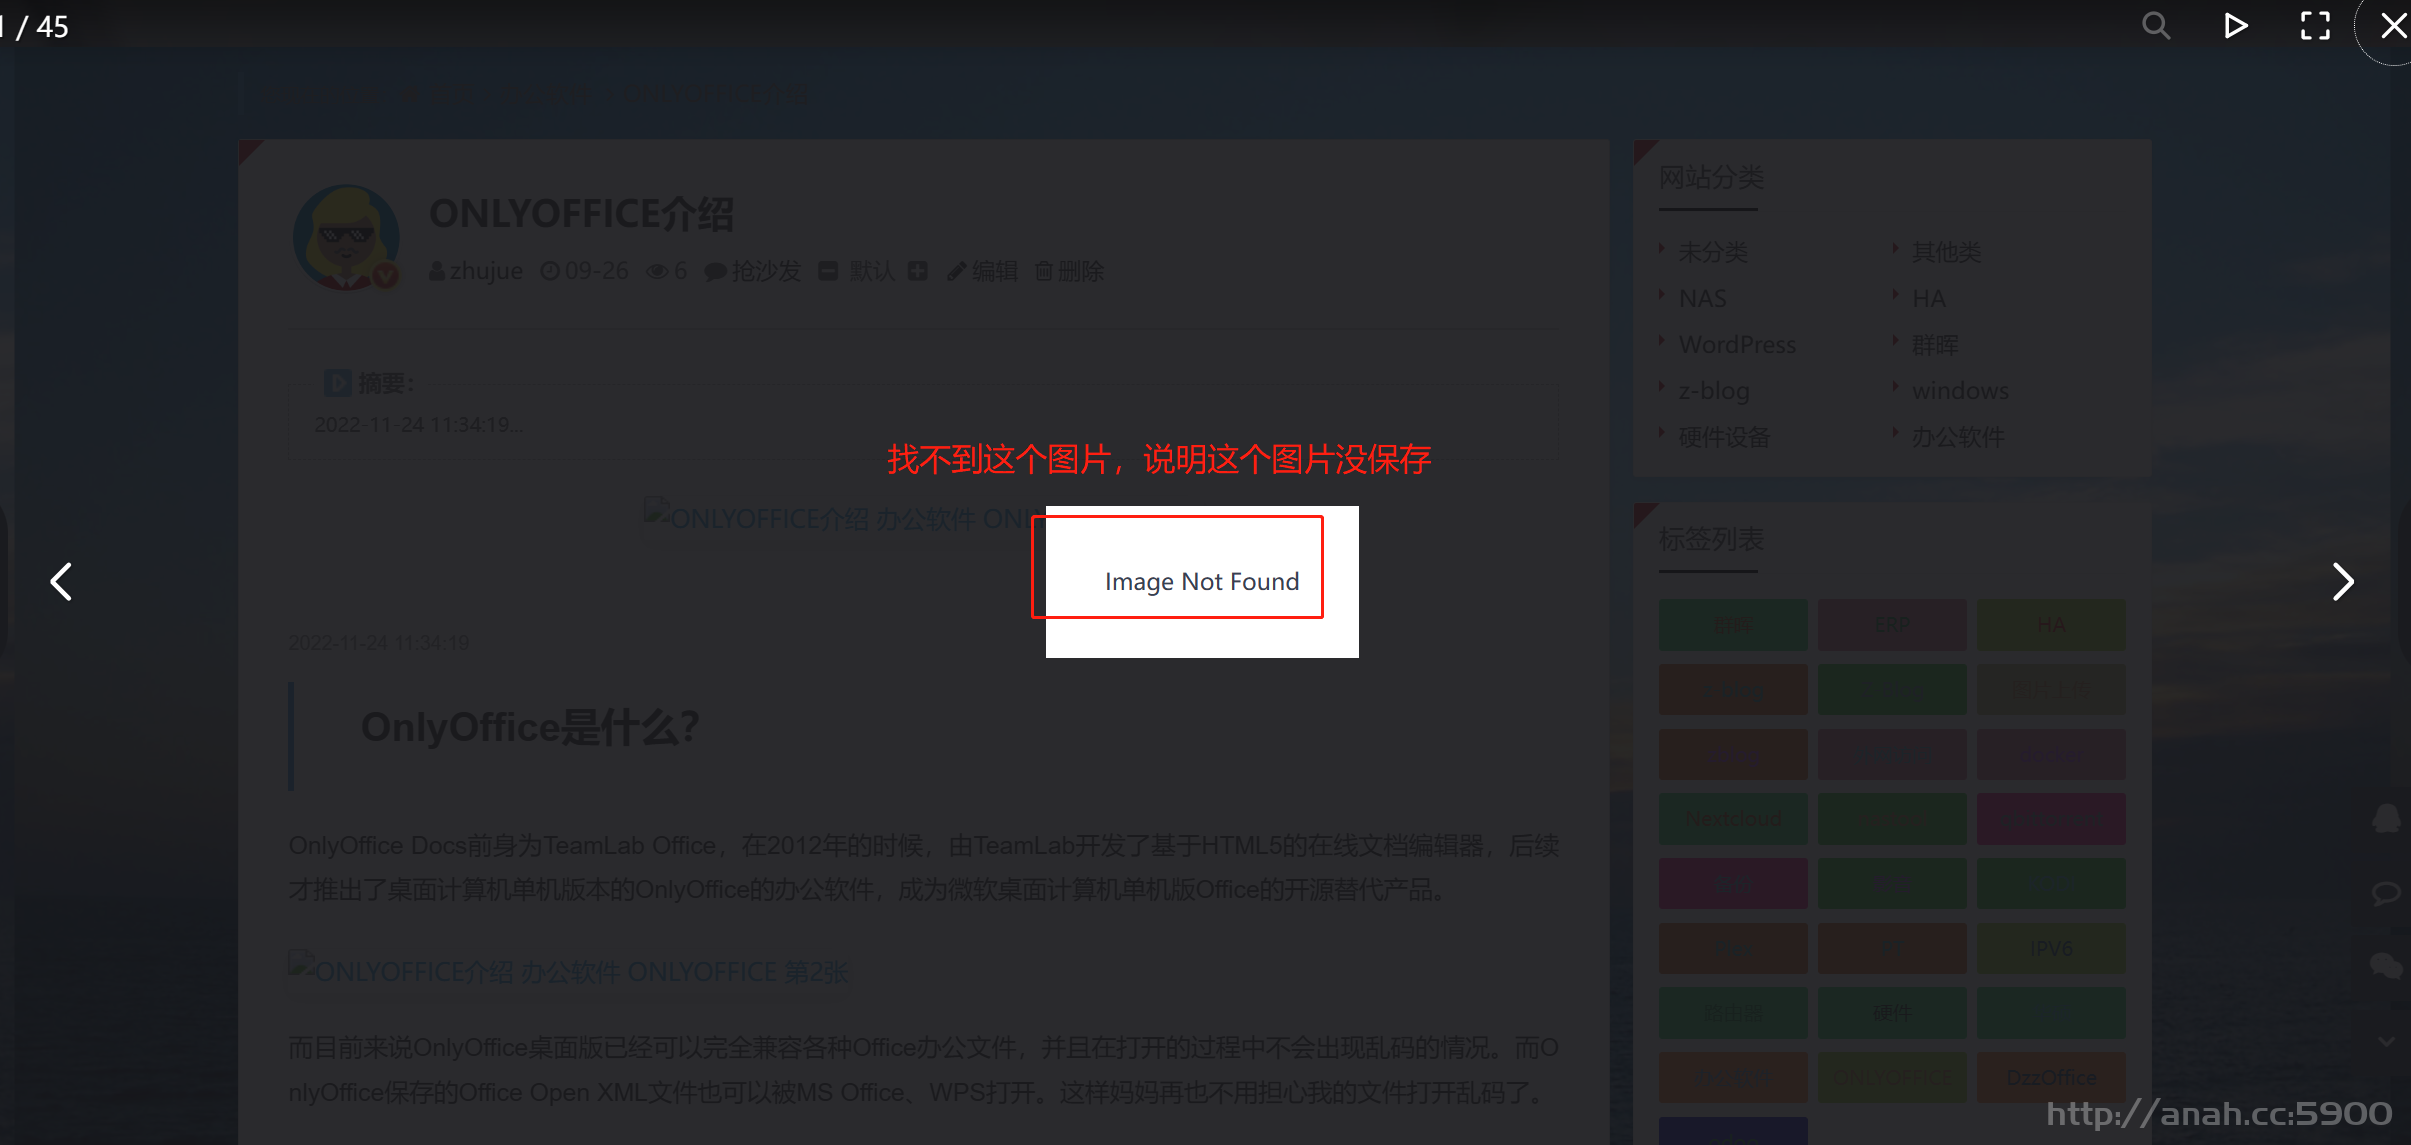Select the qbittorrent tag
Image resolution: width=2411 pixels, height=1145 pixels.
(2051, 819)
